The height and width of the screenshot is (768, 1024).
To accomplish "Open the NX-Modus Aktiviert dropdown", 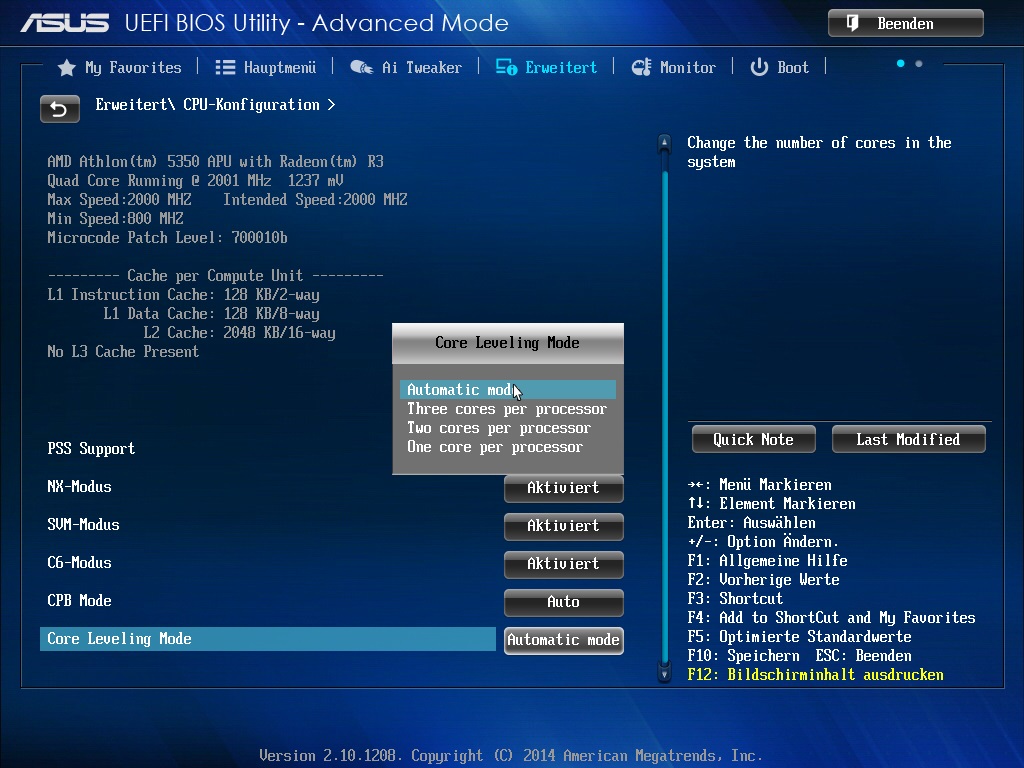I will click(564, 488).
